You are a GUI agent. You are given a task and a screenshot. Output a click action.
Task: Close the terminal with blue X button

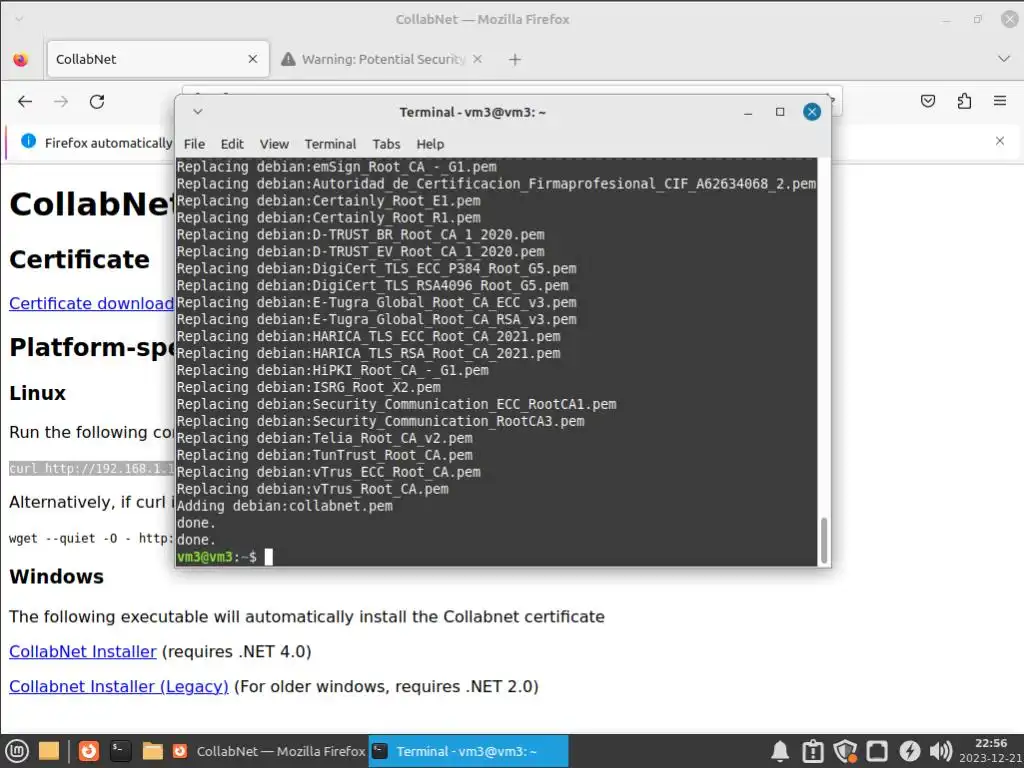coord(812,112)
